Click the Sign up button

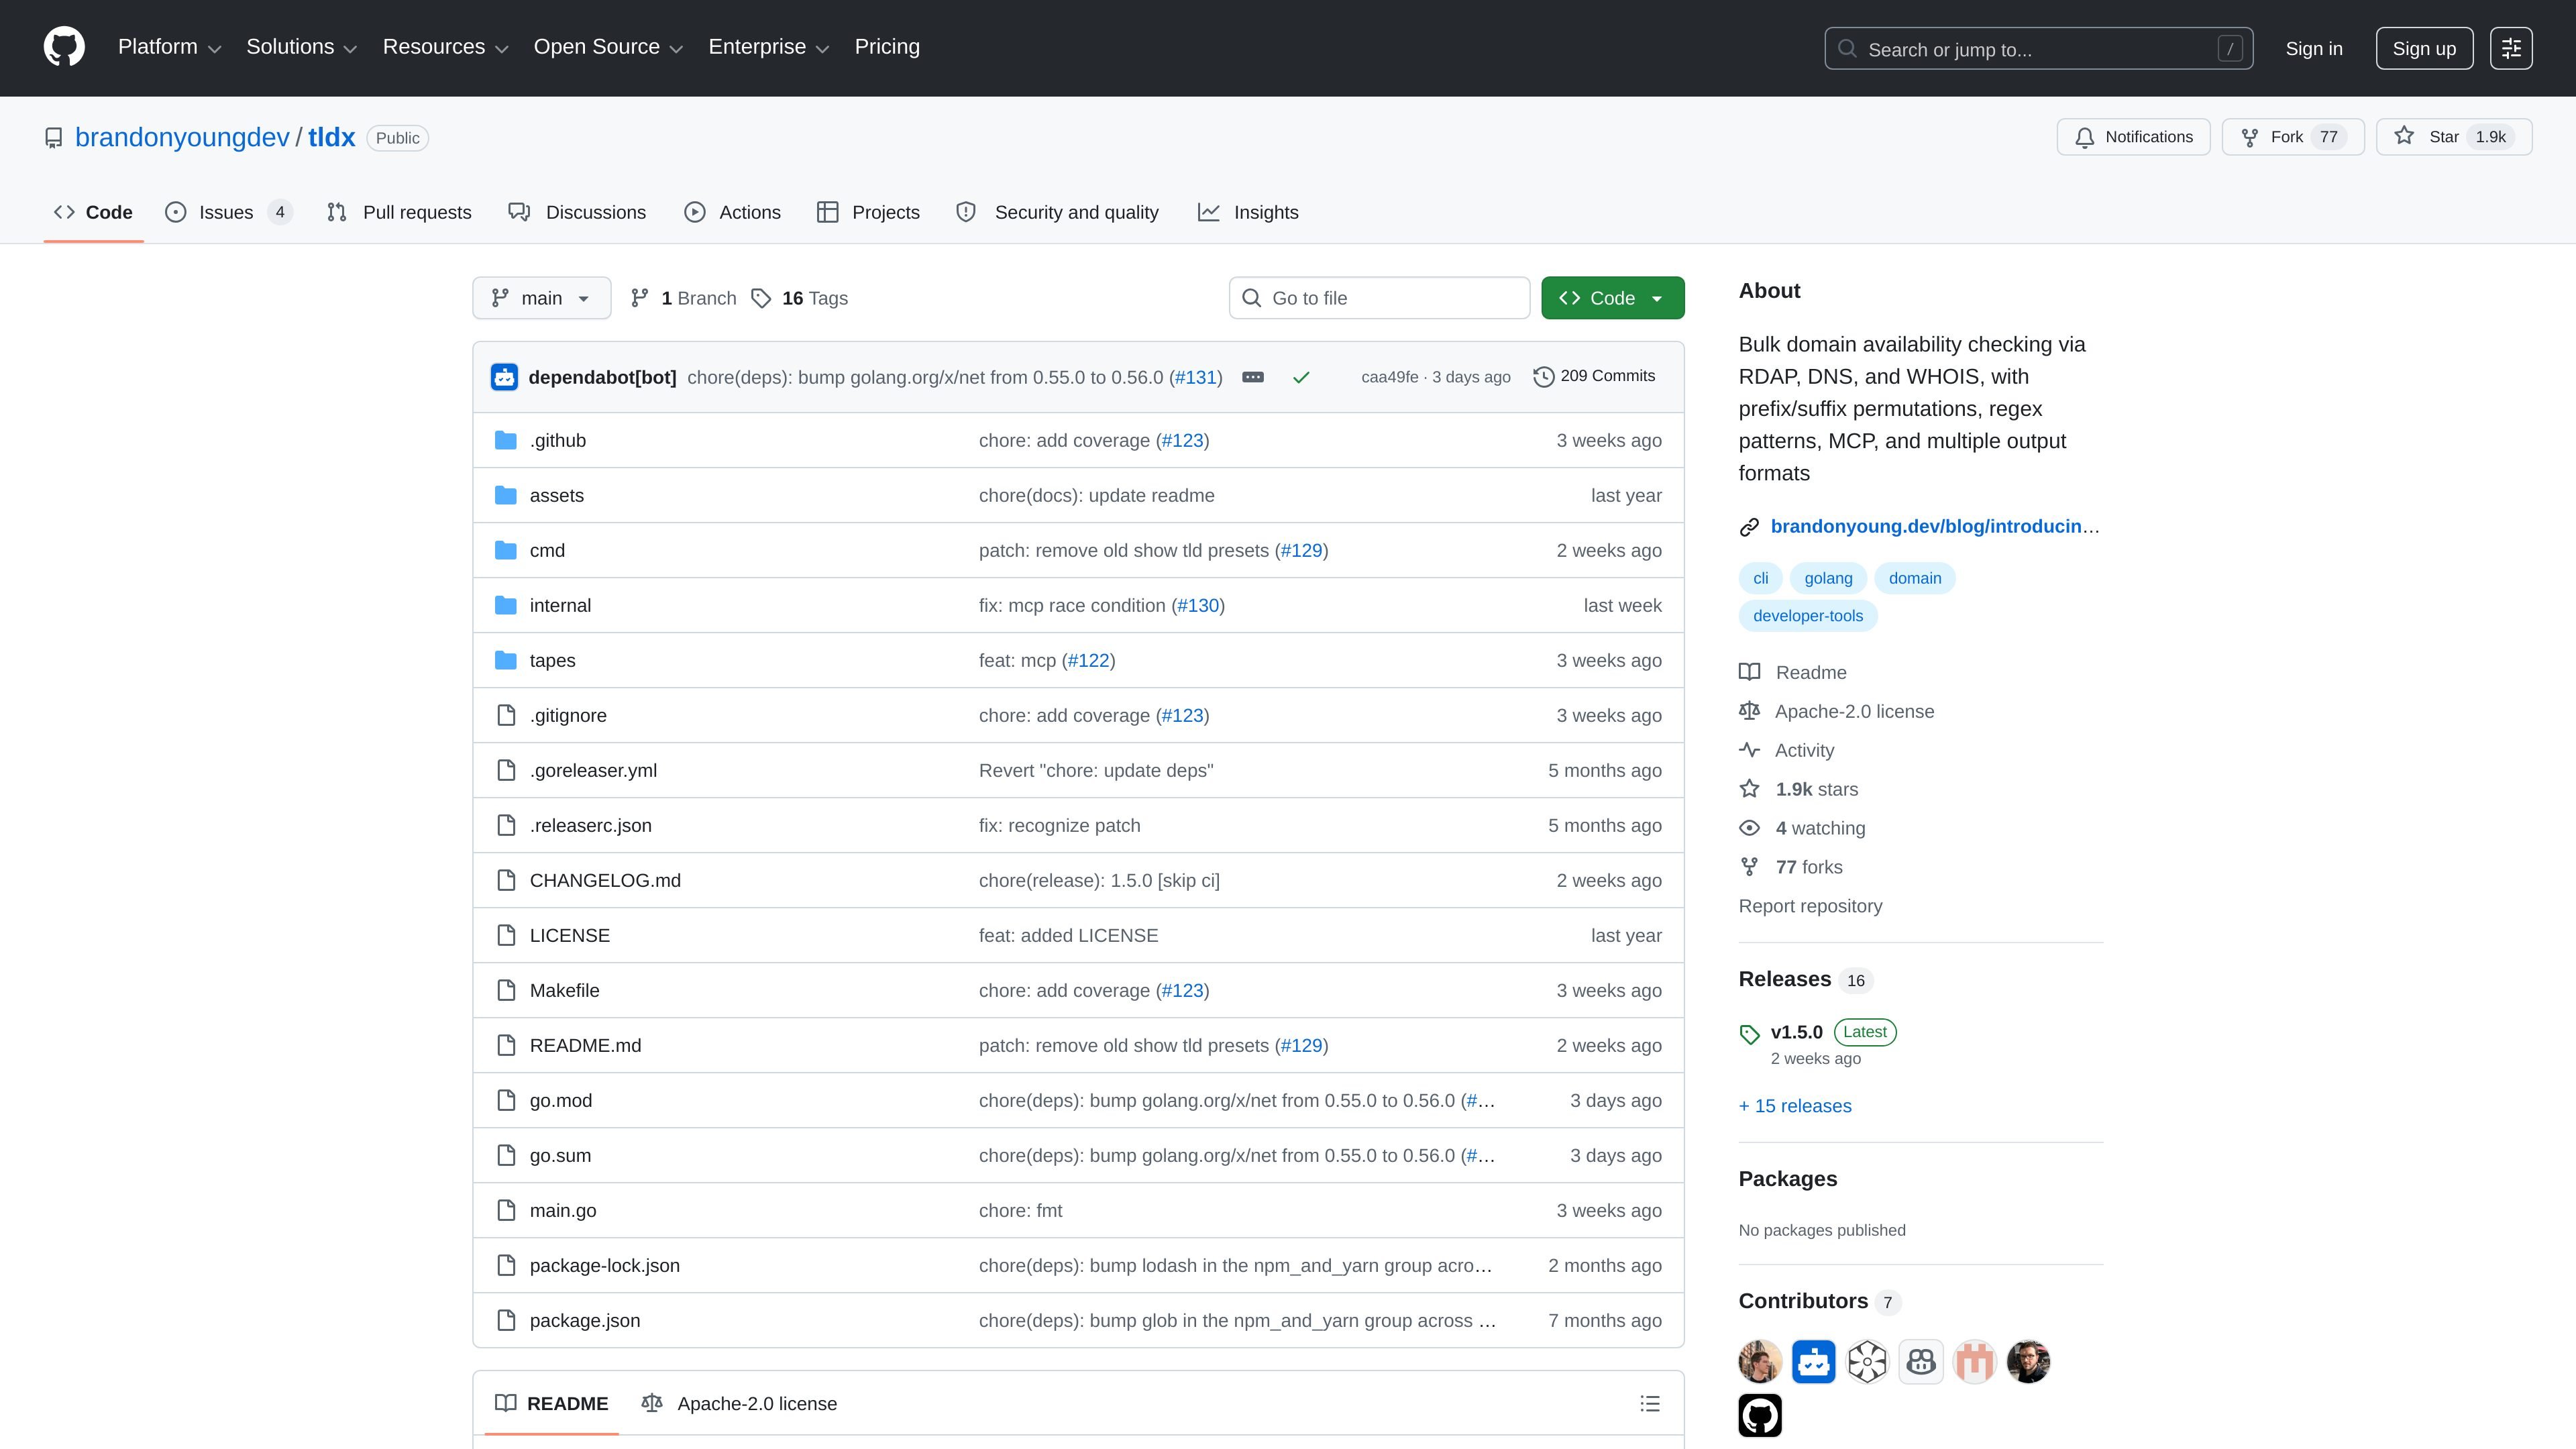click(x=2424, y=48)
